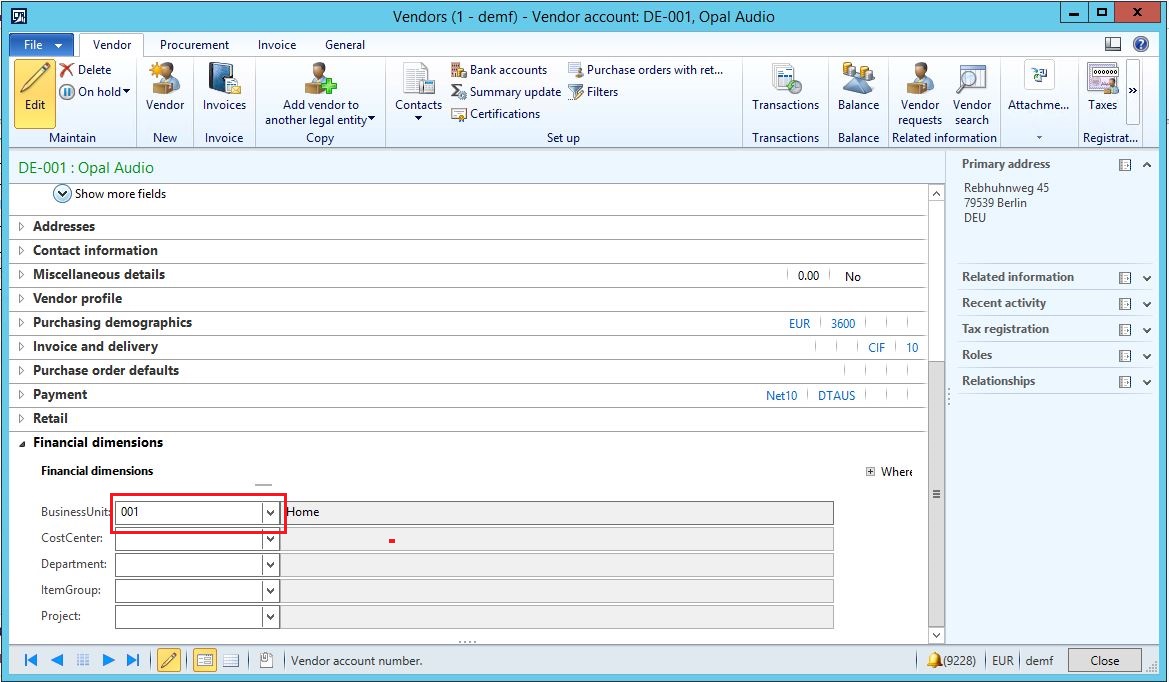Click the notification bell in status bar

click(934, 660)
